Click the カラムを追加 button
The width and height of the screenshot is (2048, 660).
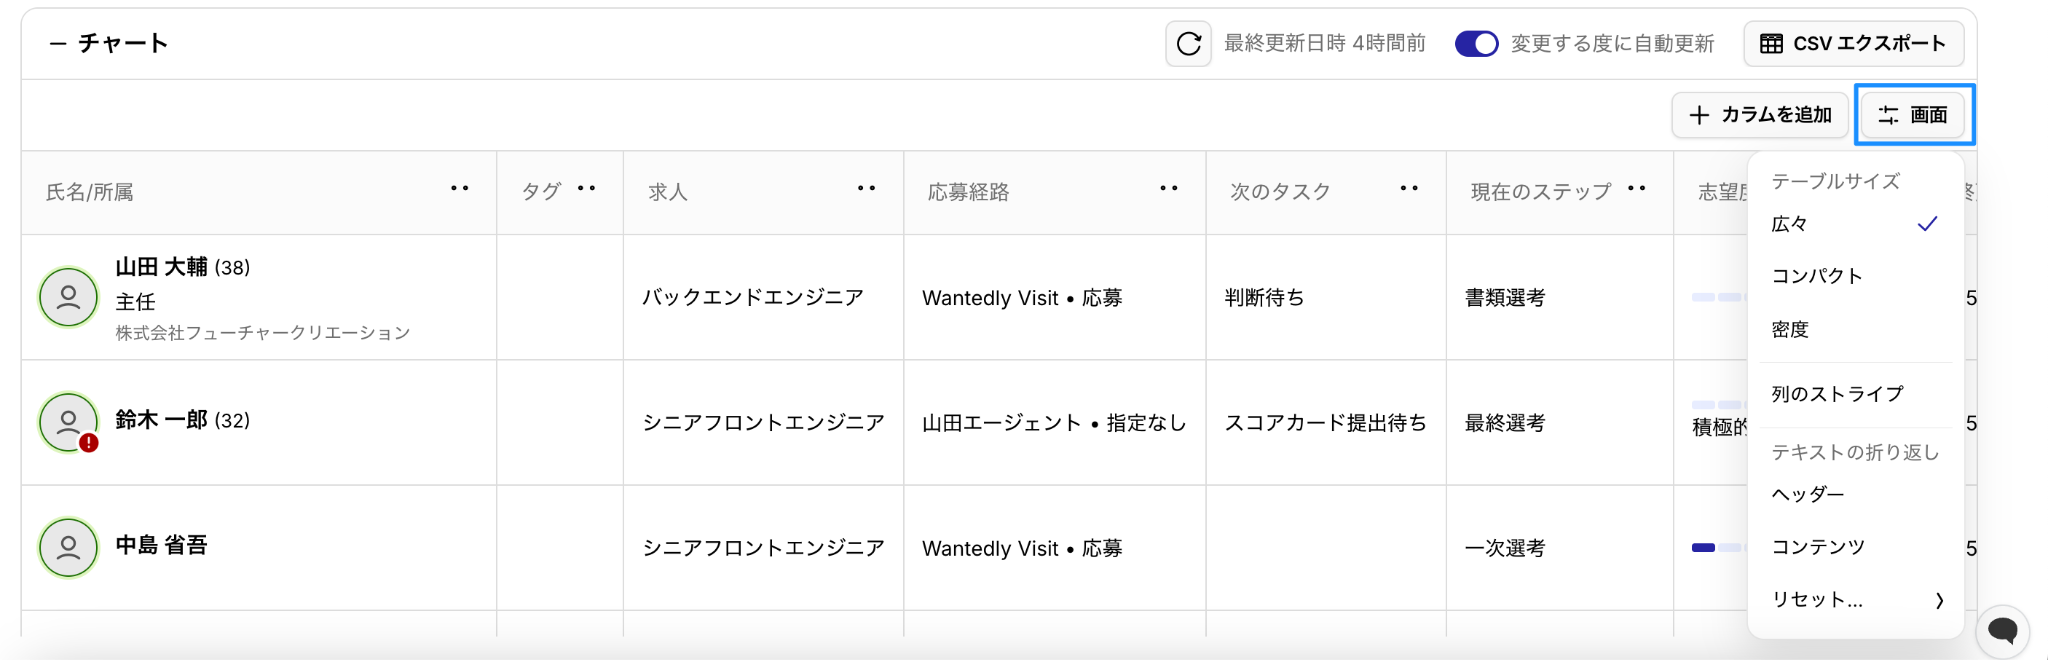click(1760, 115)
